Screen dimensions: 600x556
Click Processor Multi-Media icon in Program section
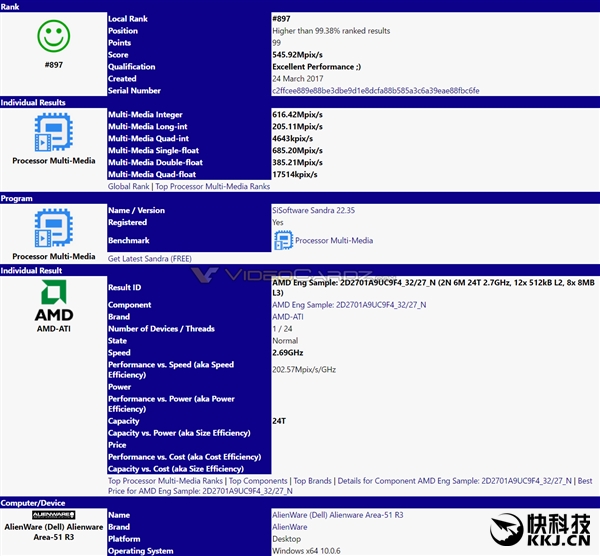(x=54, y=228)
